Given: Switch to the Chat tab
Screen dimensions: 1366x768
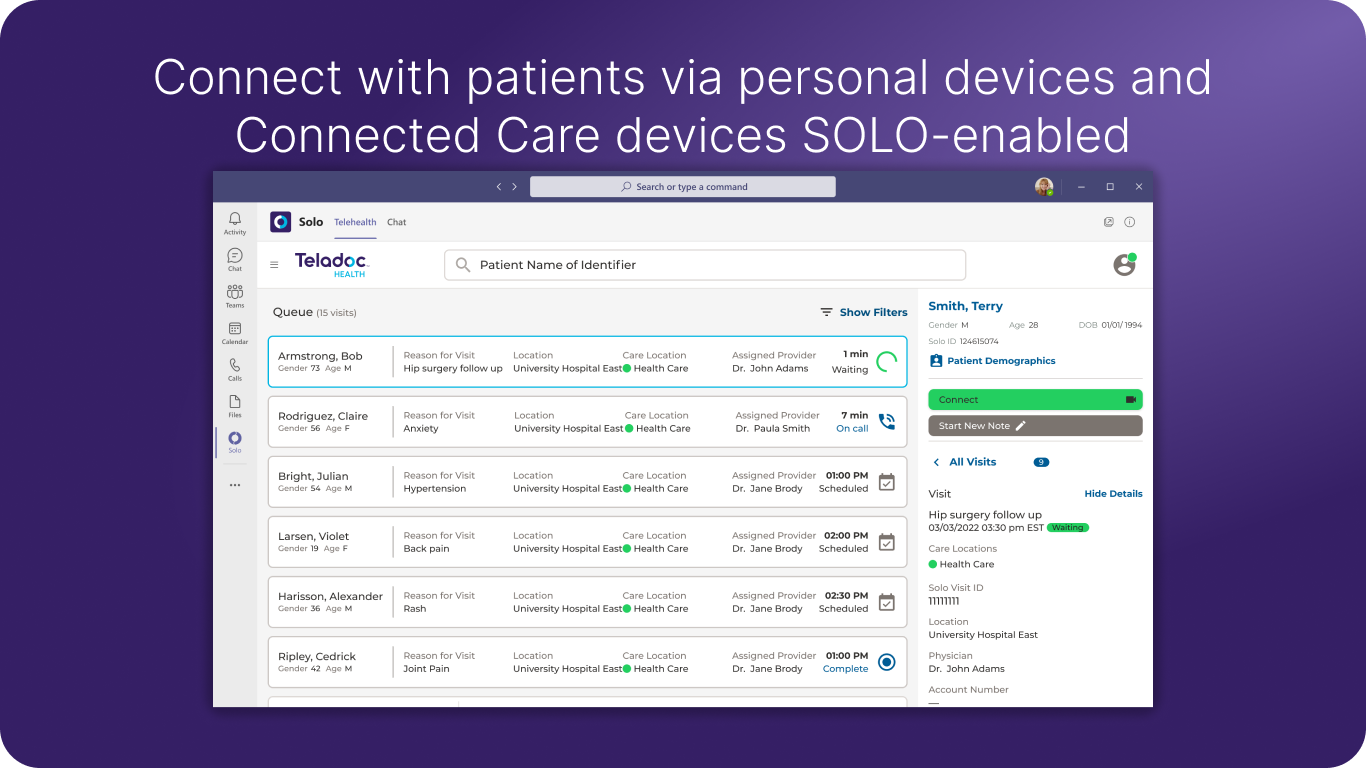Looking at the screenshot, I should pos(397,222).
